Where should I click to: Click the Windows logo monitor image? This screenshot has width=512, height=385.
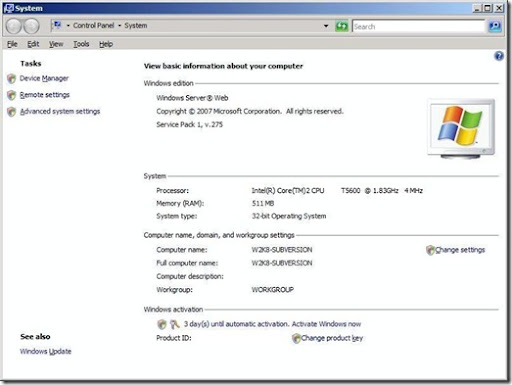[x=461, y=128]
